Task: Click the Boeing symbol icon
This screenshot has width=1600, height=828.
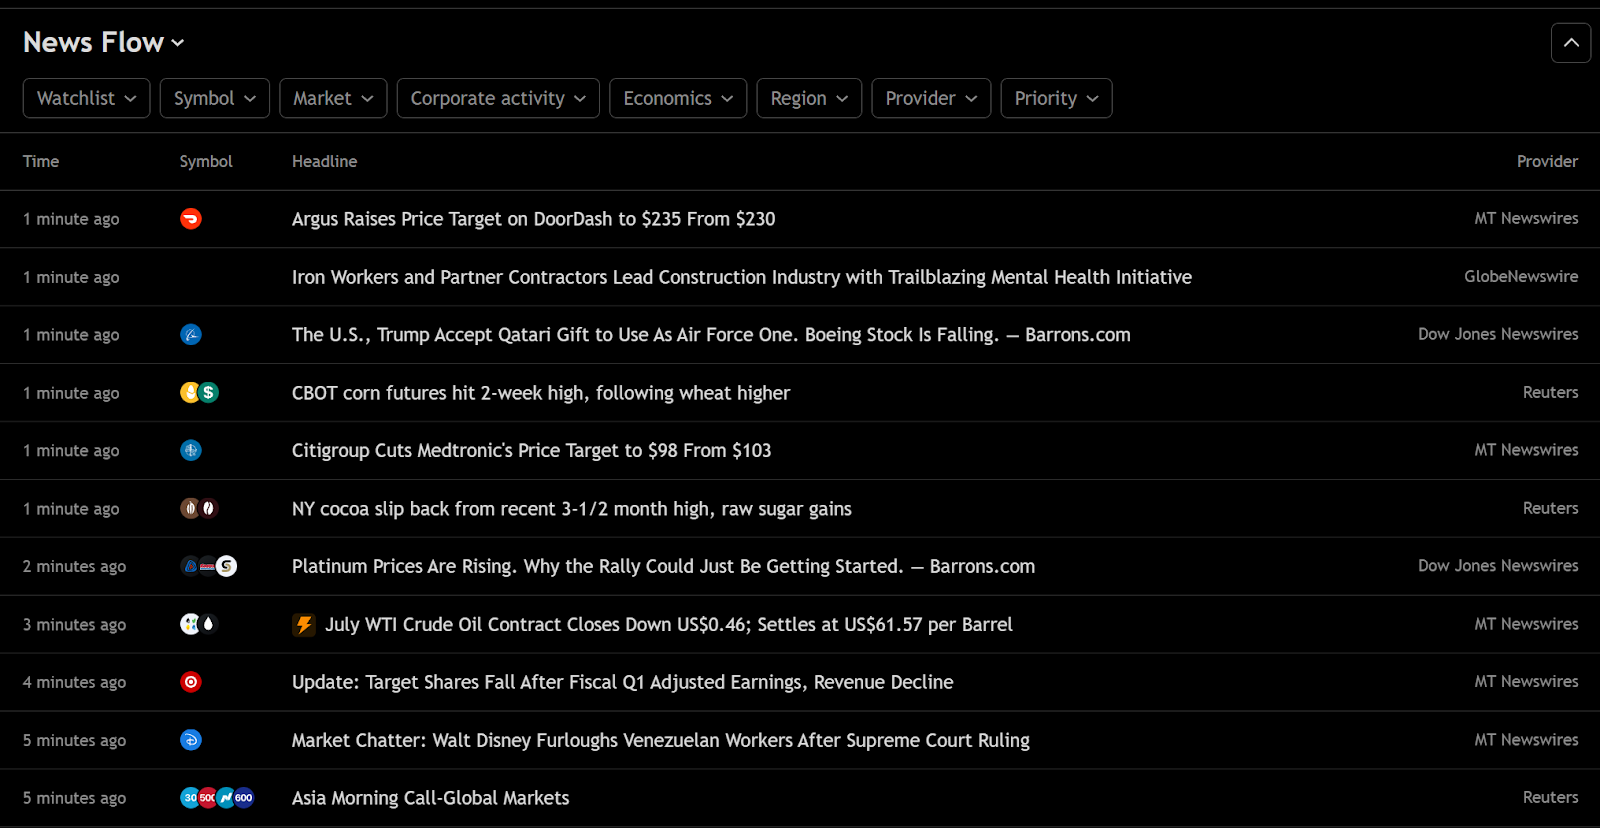Action: [191, 335]
